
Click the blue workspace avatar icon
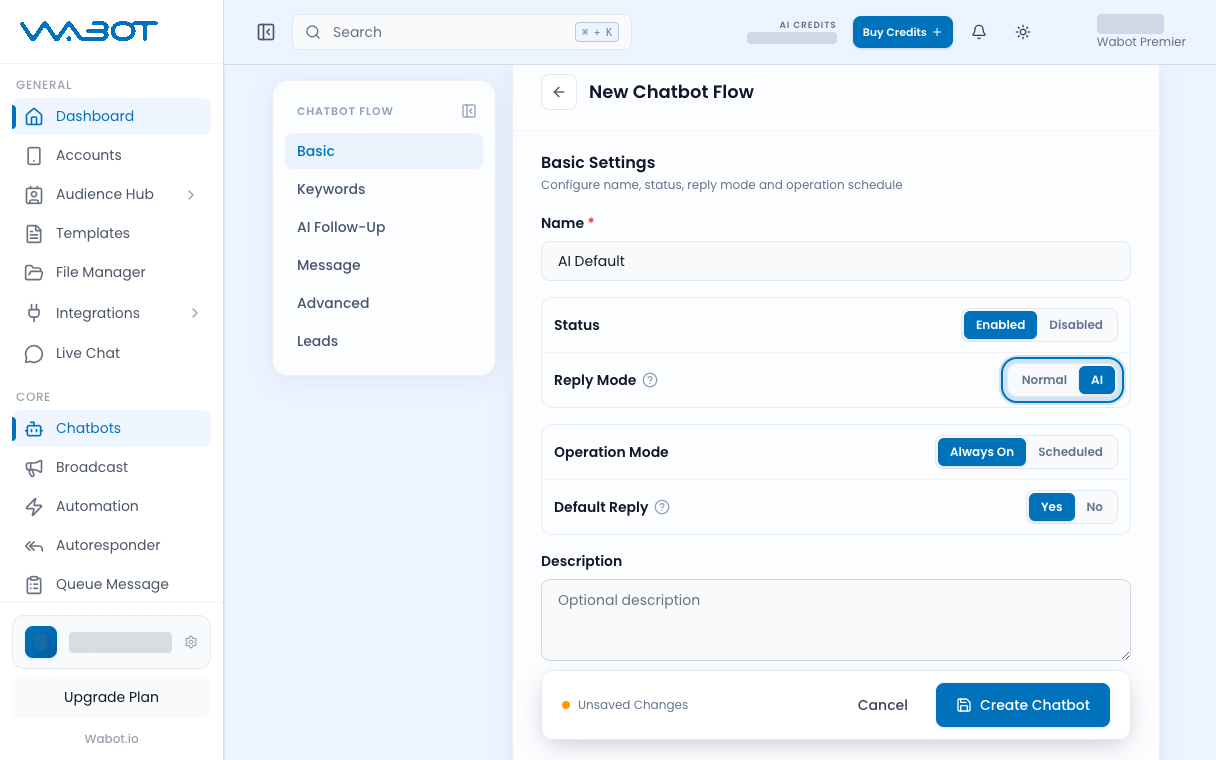point(41,642)
